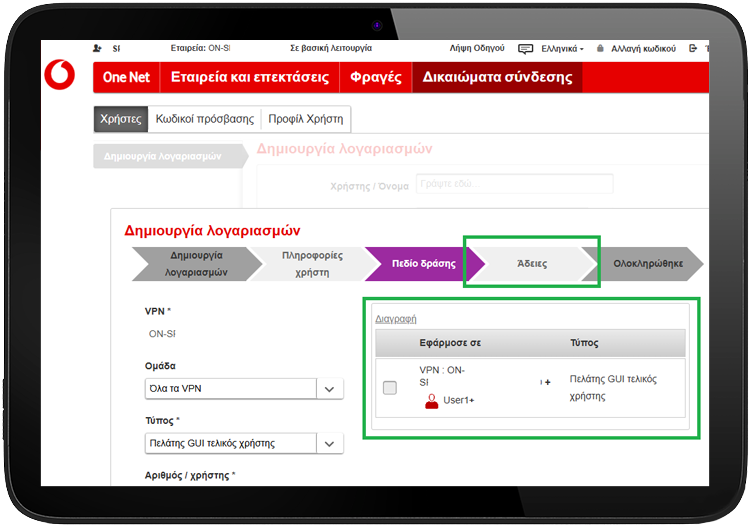Screen dimensions: 750x527
Task: Expand the Ομάδα dropdown arrow
Action: (330, 389)
